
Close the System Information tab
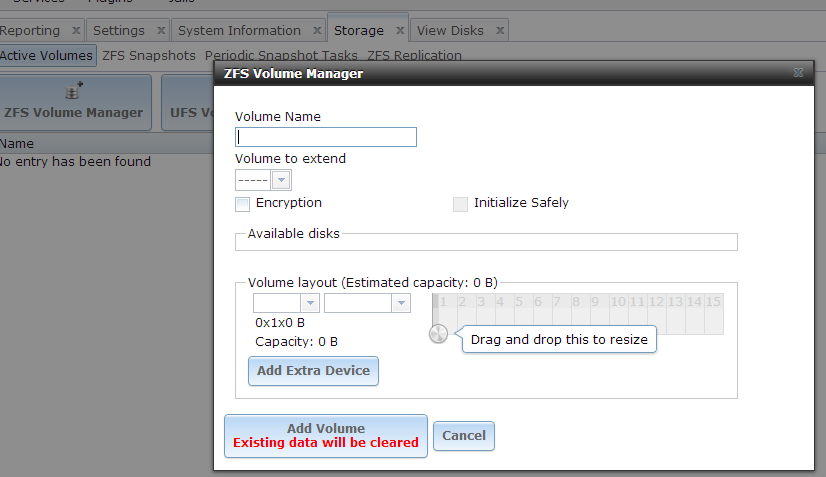coord(317,31)
